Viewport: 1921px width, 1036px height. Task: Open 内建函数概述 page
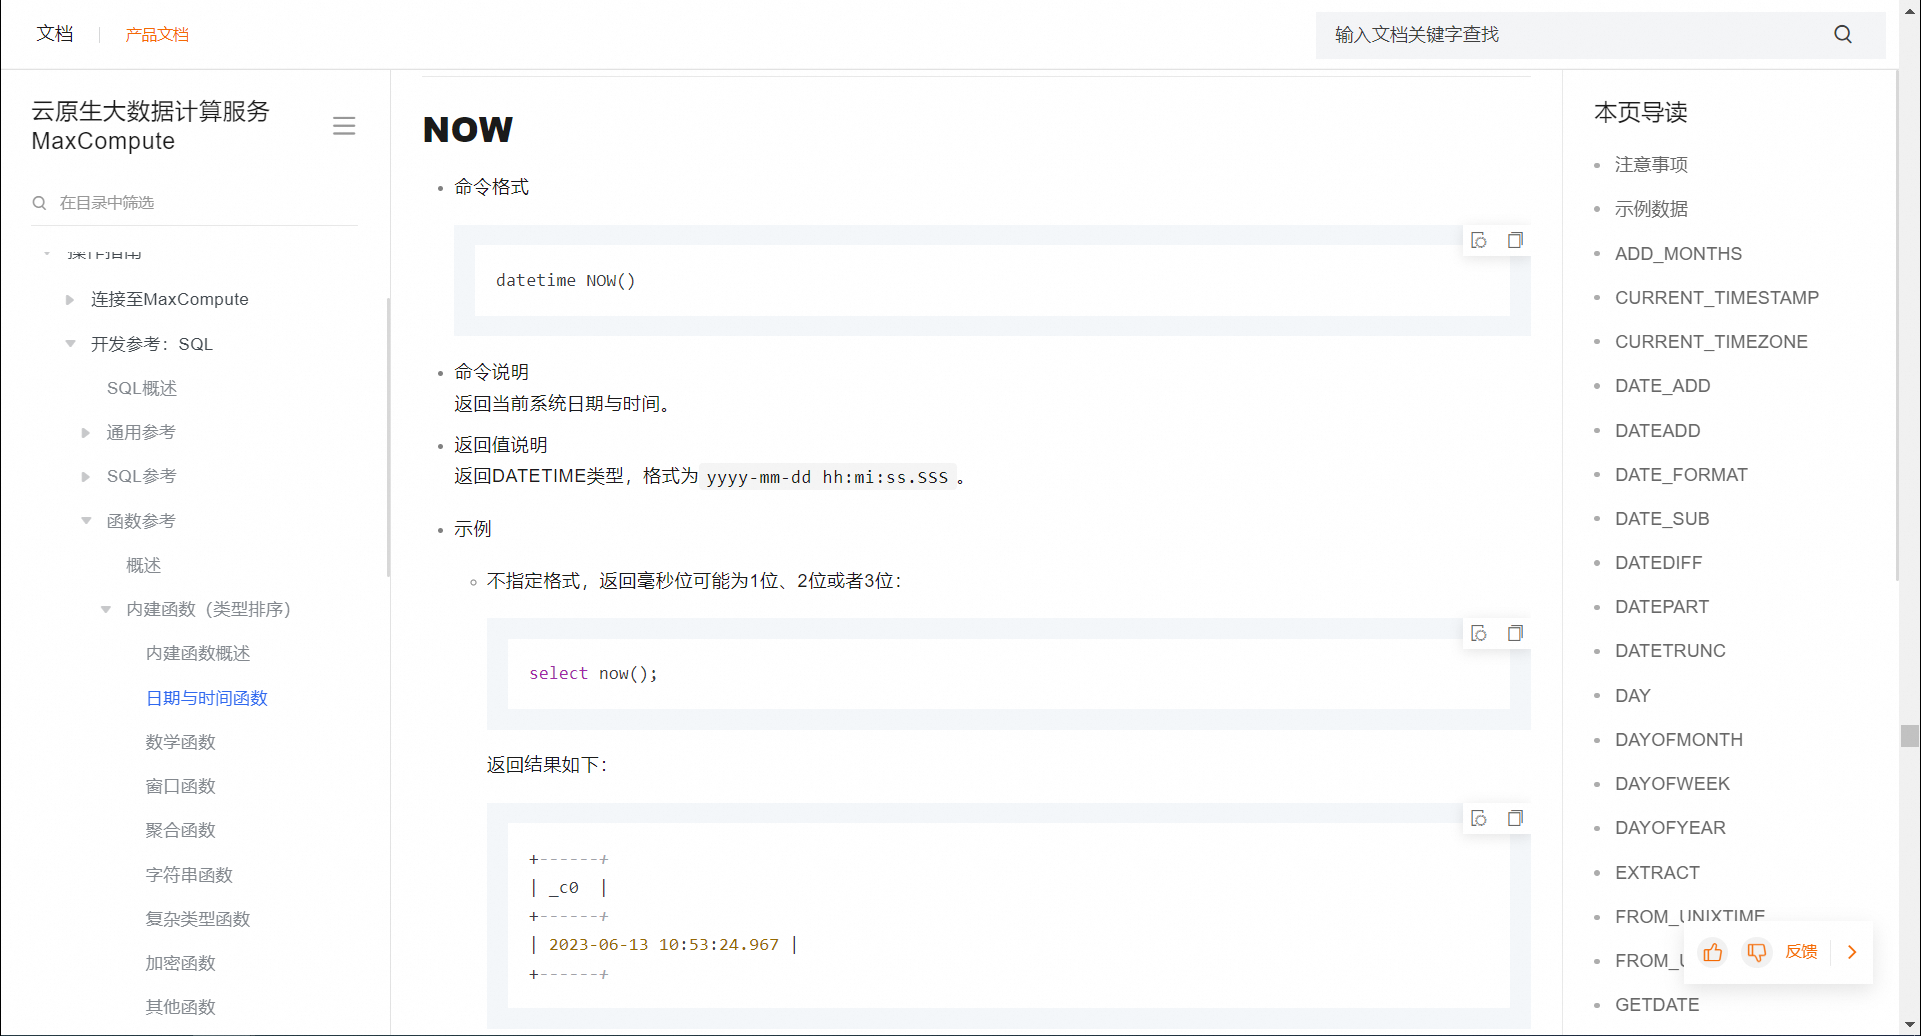click(x=198, y=654)
